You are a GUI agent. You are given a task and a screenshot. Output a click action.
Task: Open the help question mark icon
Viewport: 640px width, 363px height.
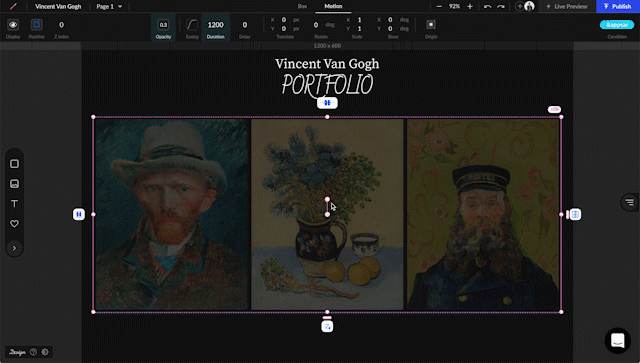33,352
